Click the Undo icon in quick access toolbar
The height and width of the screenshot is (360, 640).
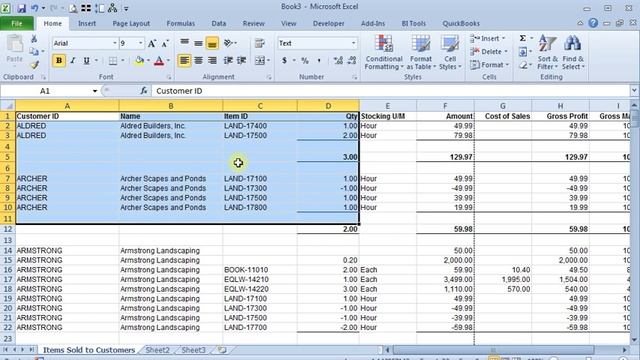pos(34,8)
